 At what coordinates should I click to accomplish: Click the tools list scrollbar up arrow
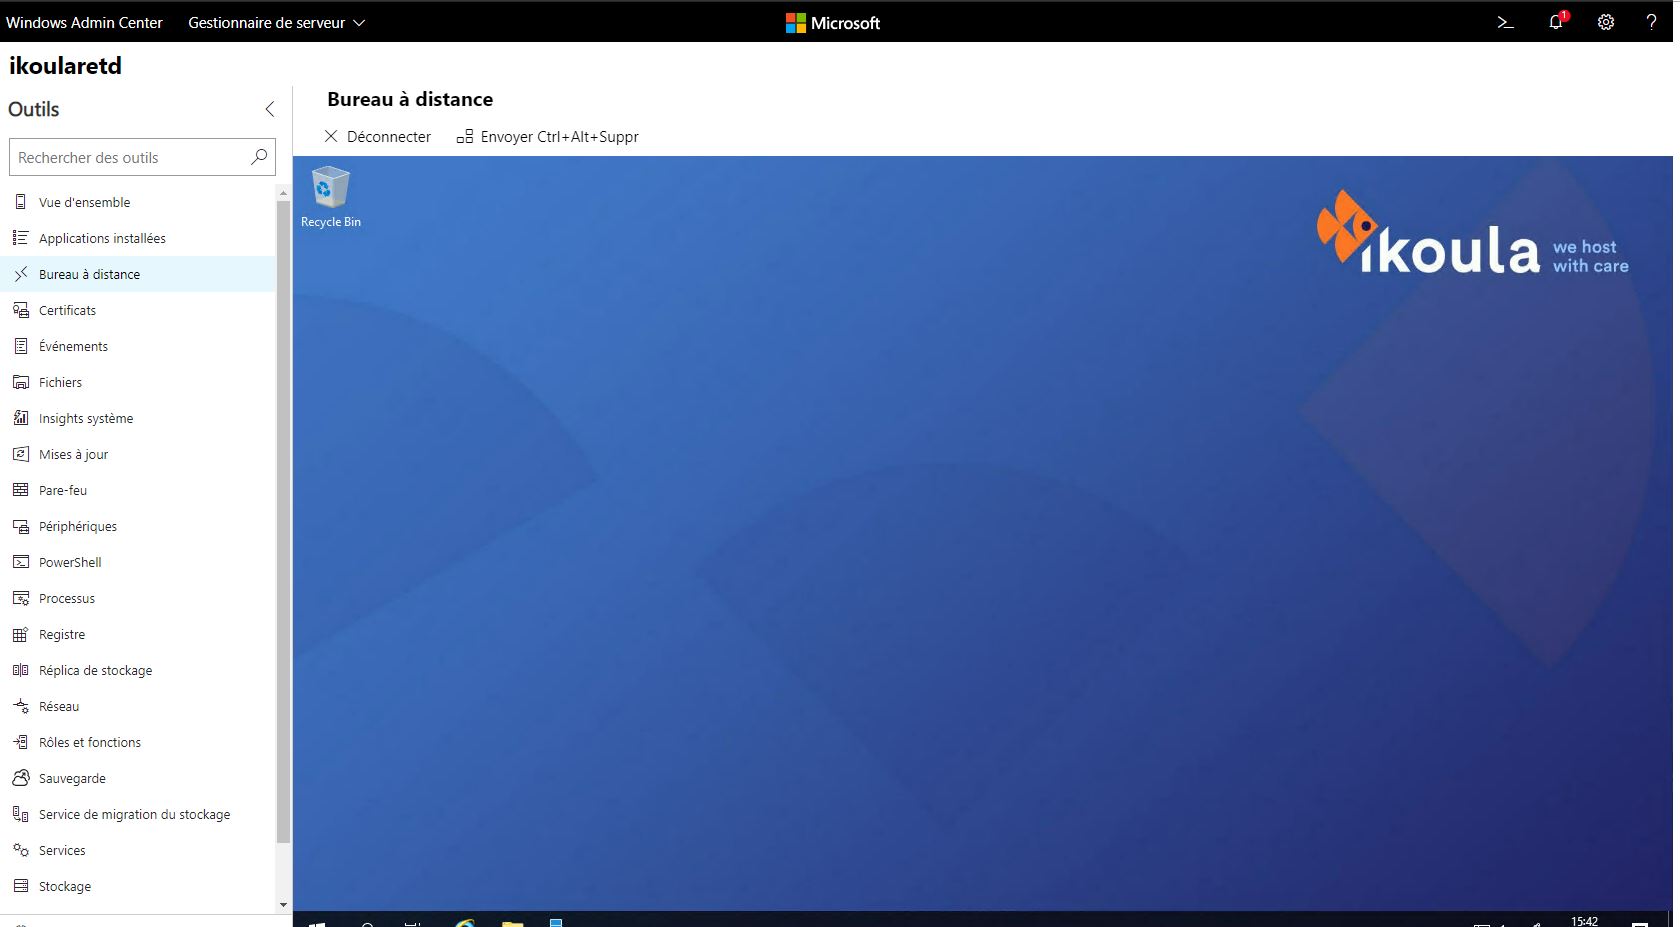(283, 192)
